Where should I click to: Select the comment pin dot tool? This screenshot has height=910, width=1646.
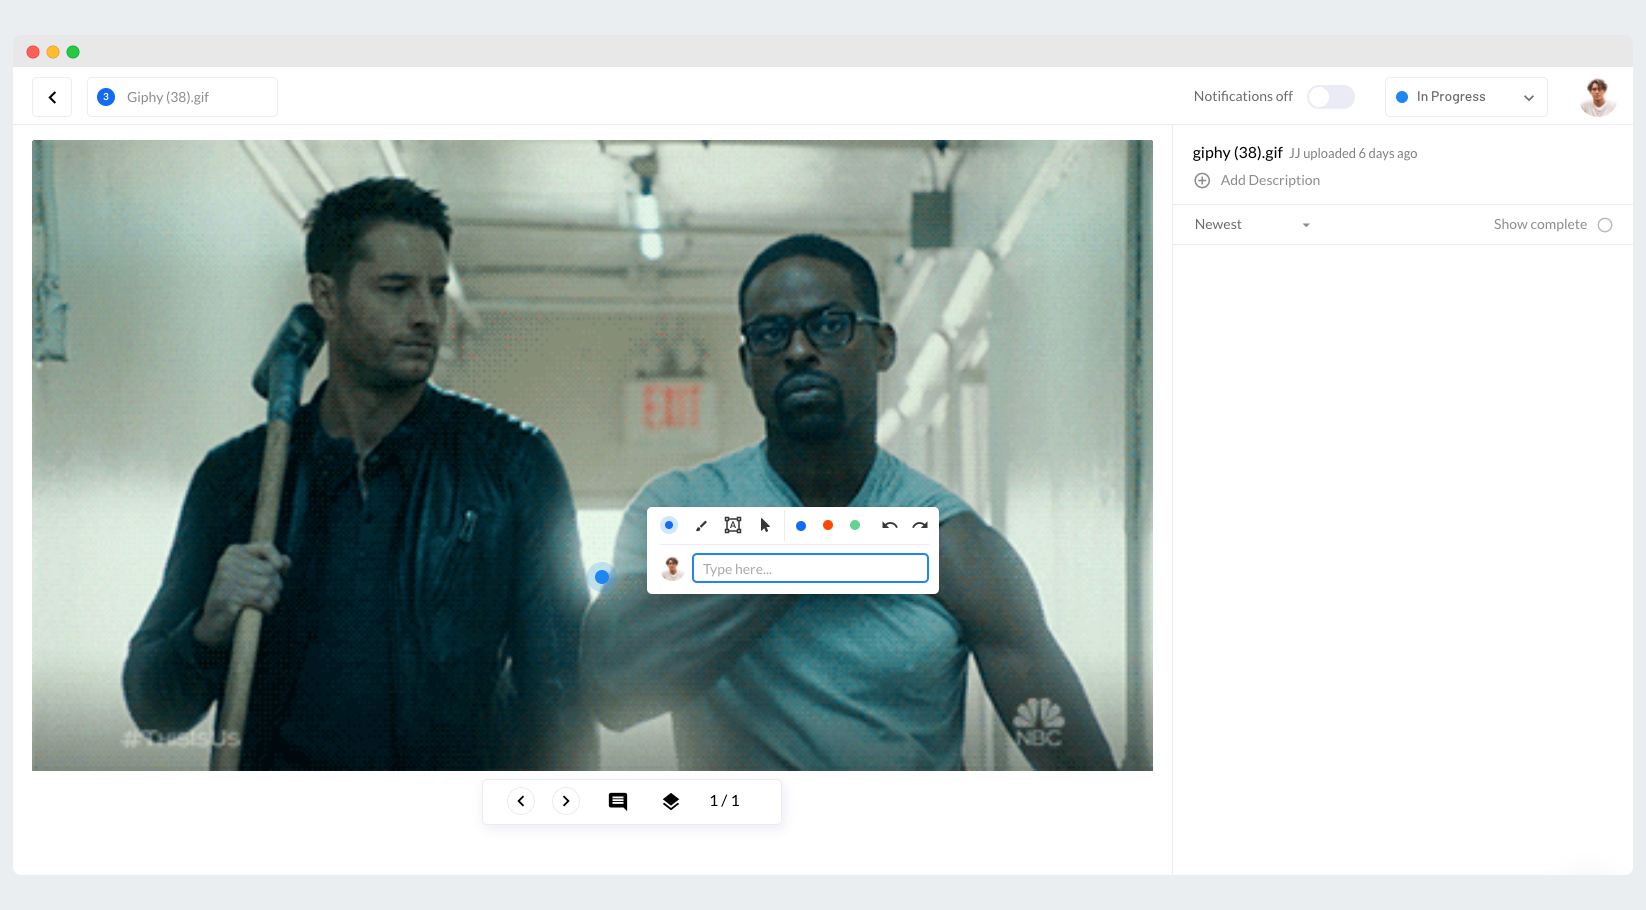click(669, 526)
